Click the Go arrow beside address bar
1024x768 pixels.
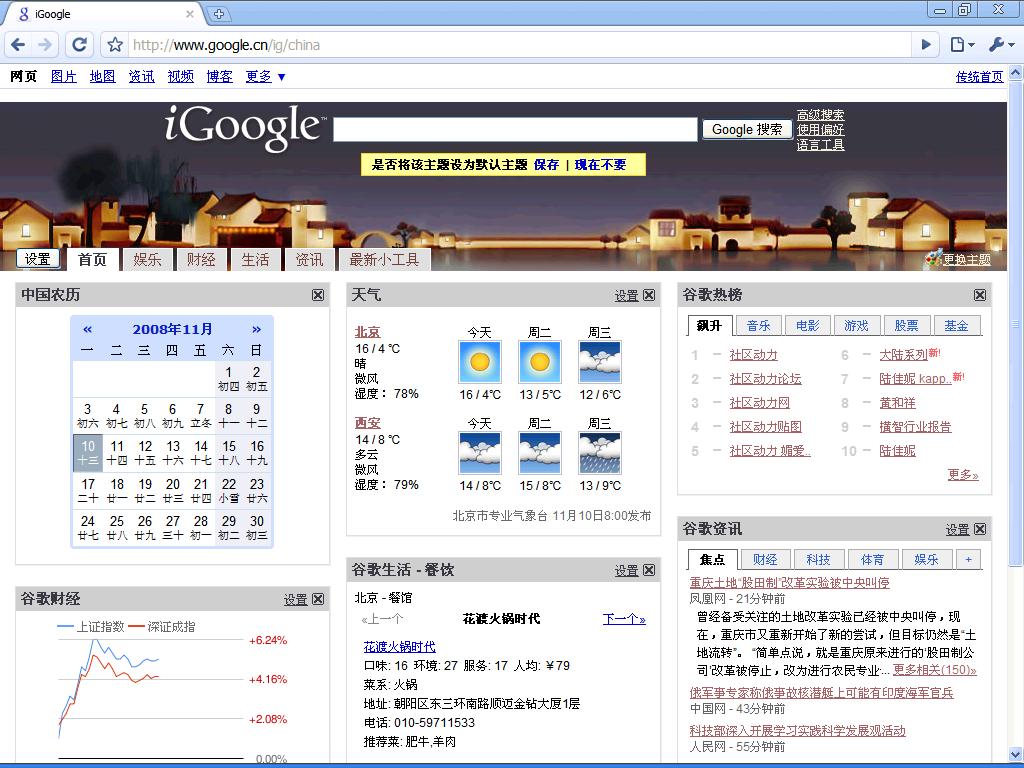click(x=926, y=44)
